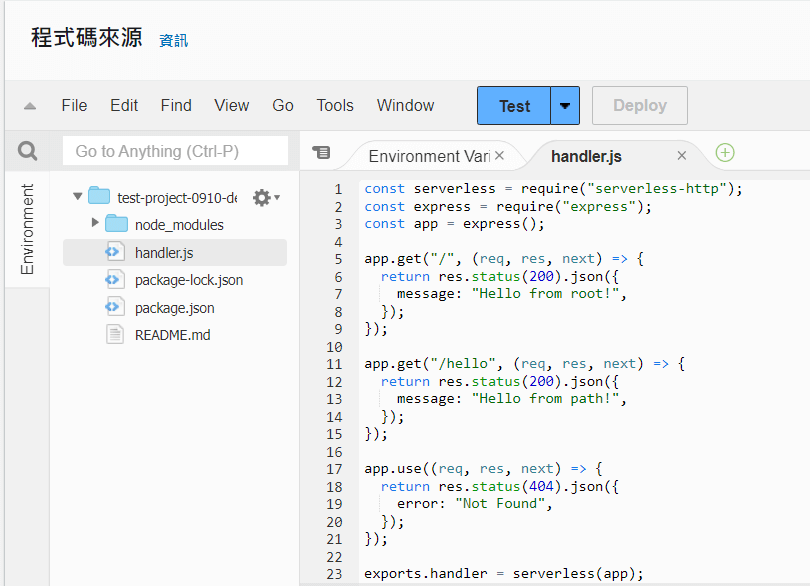Switch to Environment Variables tab
Image resolution: width=810 pixels, height=586 pixels.
coord(428,156)
